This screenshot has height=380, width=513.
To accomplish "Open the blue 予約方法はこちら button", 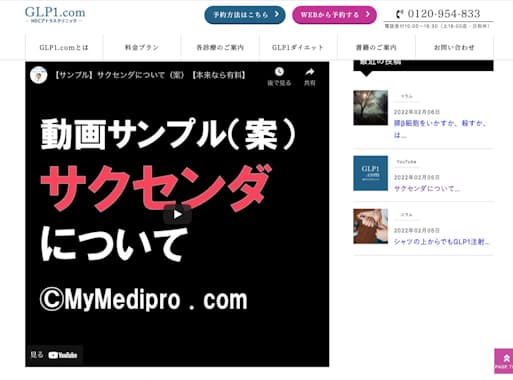I will pyautogui.click(x=245, y=15).
